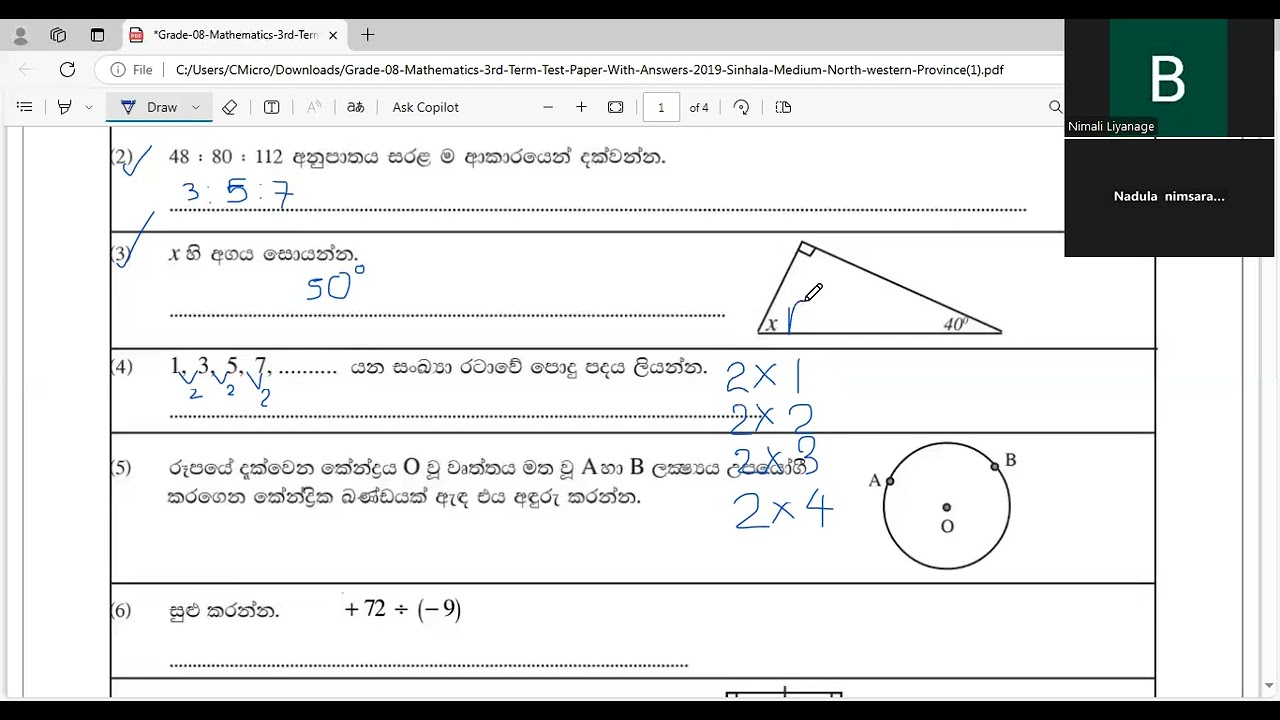Open the workspaces icon
The width and height of the screenshot is (1280, 720).
pyautogui.click(x=58, y=35)
